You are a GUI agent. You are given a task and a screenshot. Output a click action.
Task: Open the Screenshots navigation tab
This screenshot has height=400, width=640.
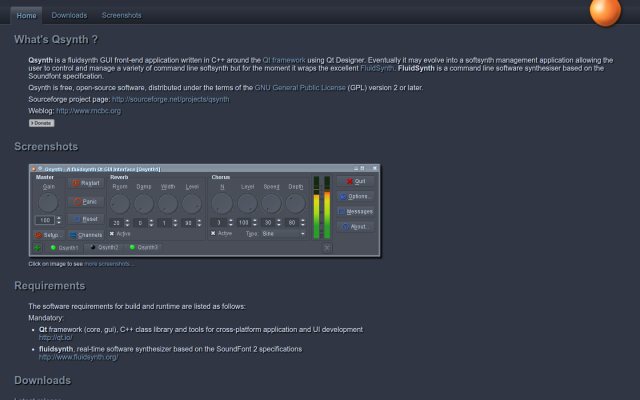click(122, 16)
